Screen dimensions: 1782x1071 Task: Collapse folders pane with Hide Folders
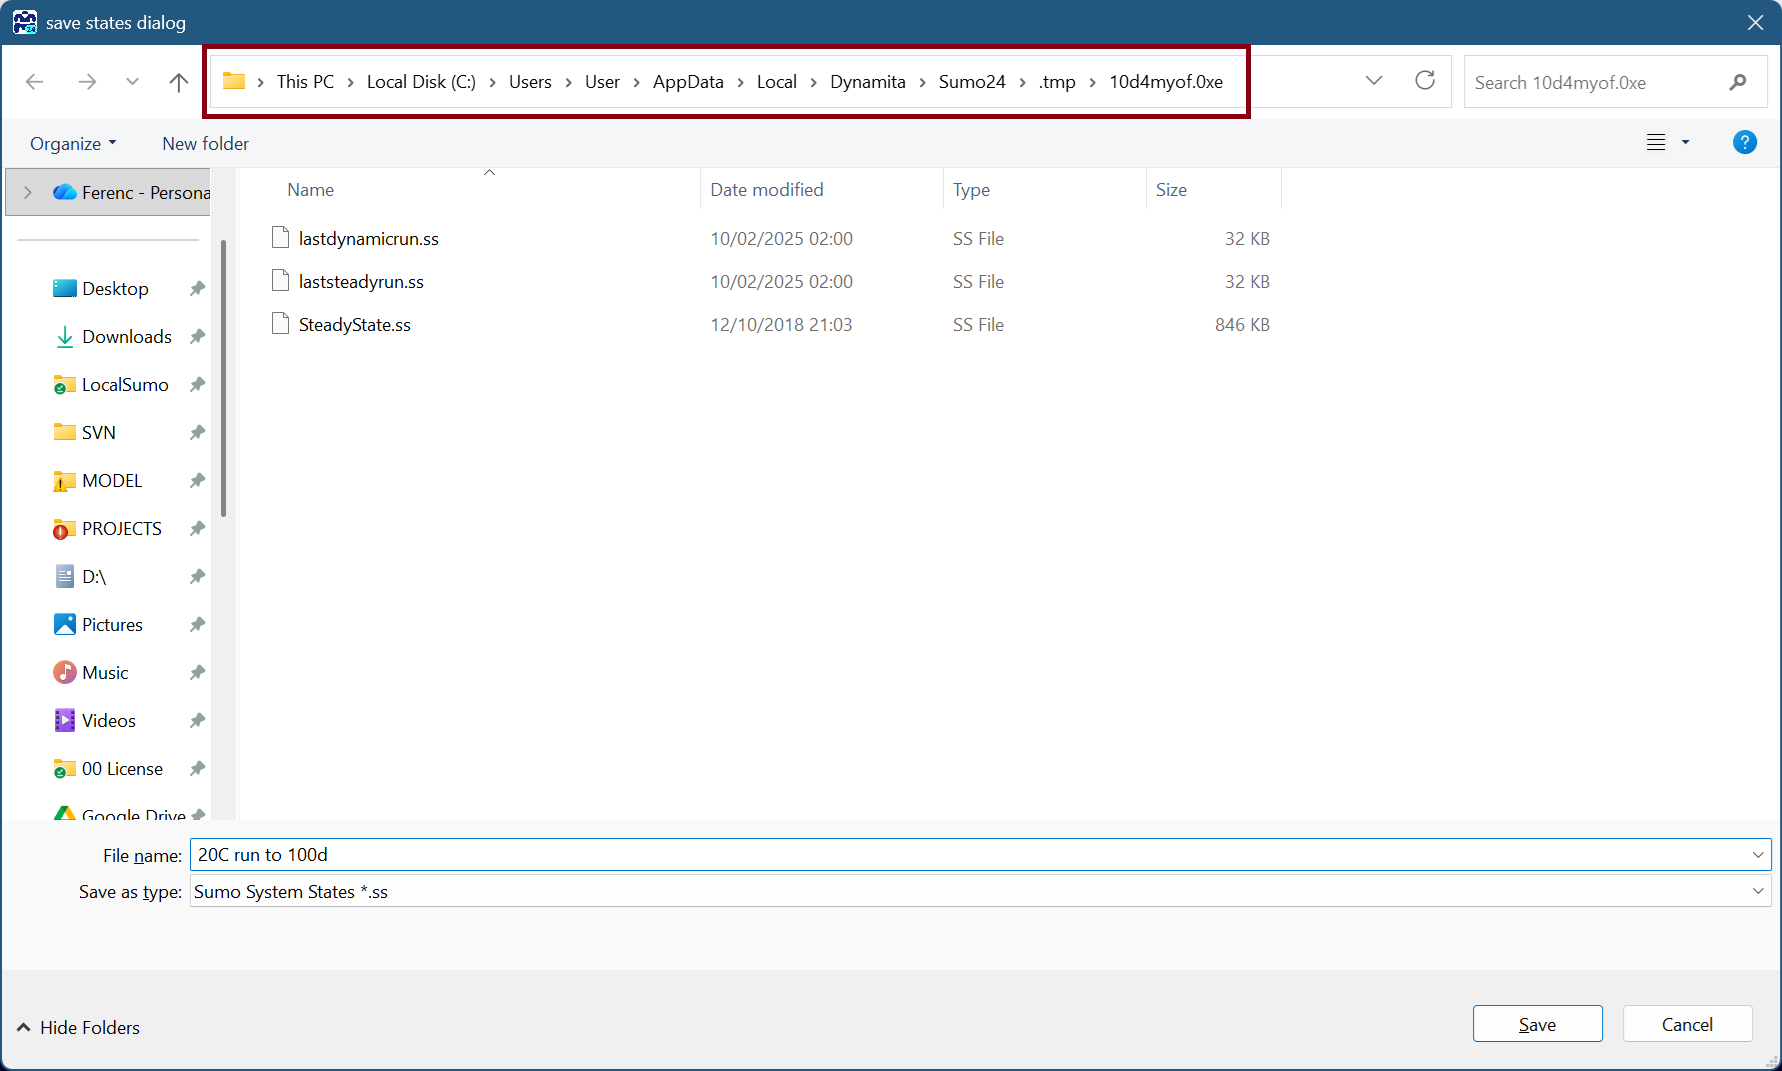[x=79, y=1028]
